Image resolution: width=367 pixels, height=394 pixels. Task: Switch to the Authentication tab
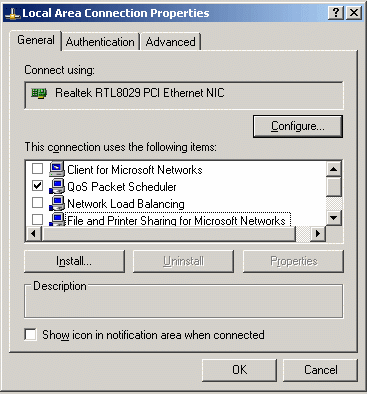click(x=100, y=42)
